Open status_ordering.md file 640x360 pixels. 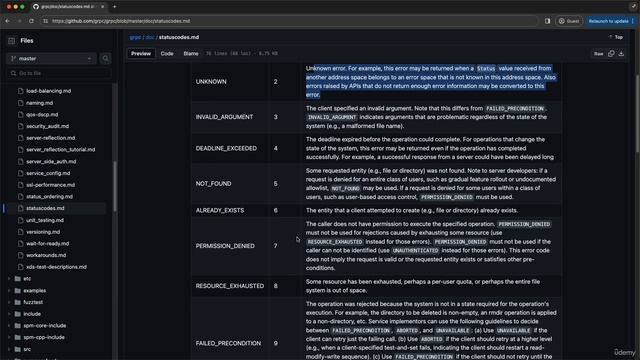(49, 197)
